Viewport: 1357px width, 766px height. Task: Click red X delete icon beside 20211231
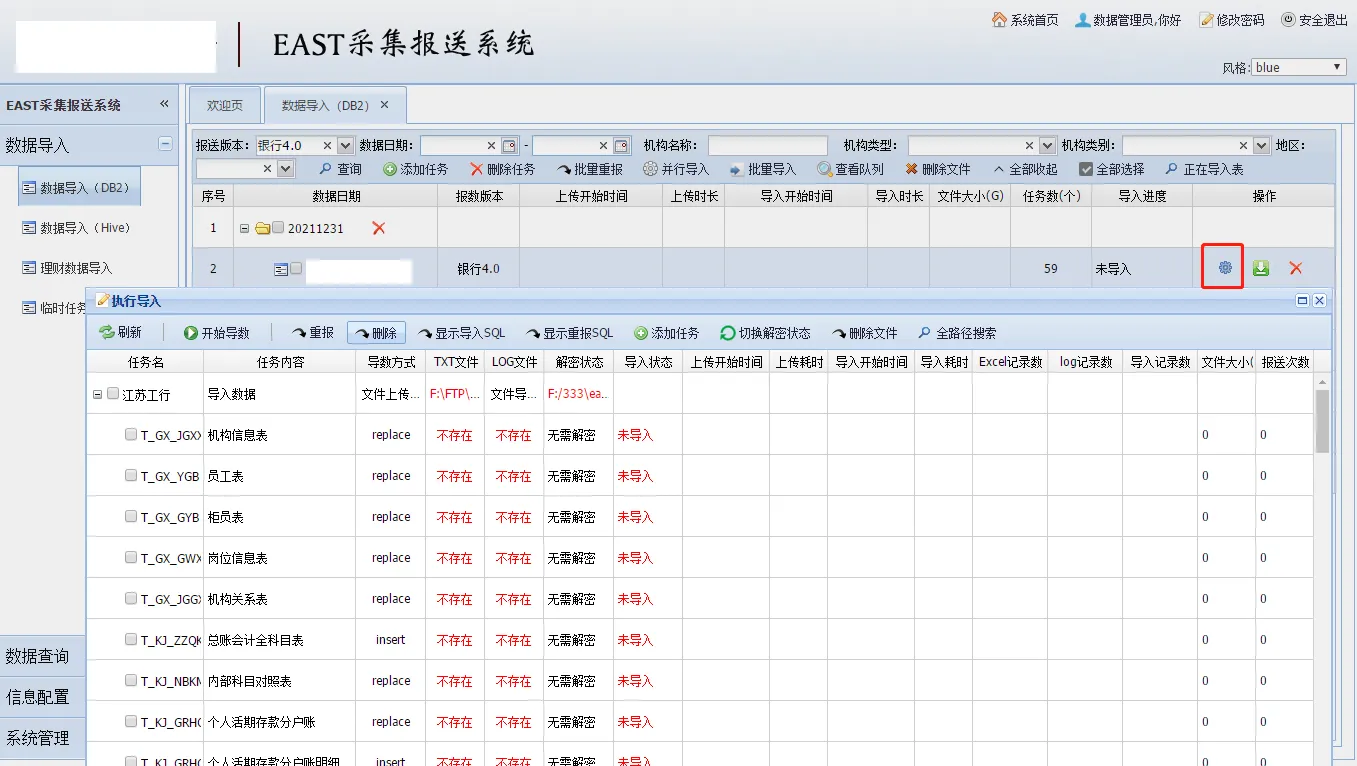[x=378, y=228]
